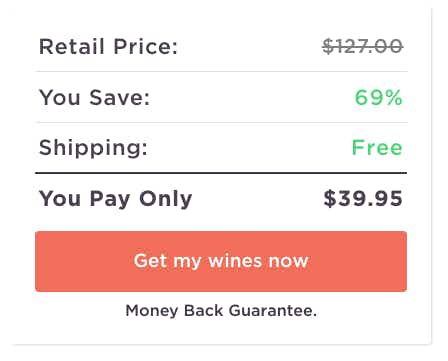Click the struck-through $127.00 retail price
The width and height of the screenshot is (448, 361).
[x=363, y=46]
